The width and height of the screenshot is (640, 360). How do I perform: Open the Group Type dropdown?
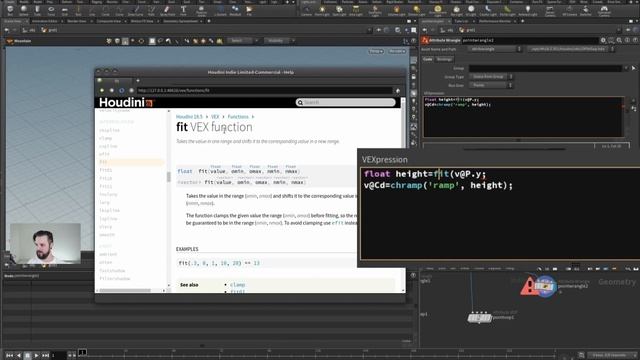[x=491, y=77]
